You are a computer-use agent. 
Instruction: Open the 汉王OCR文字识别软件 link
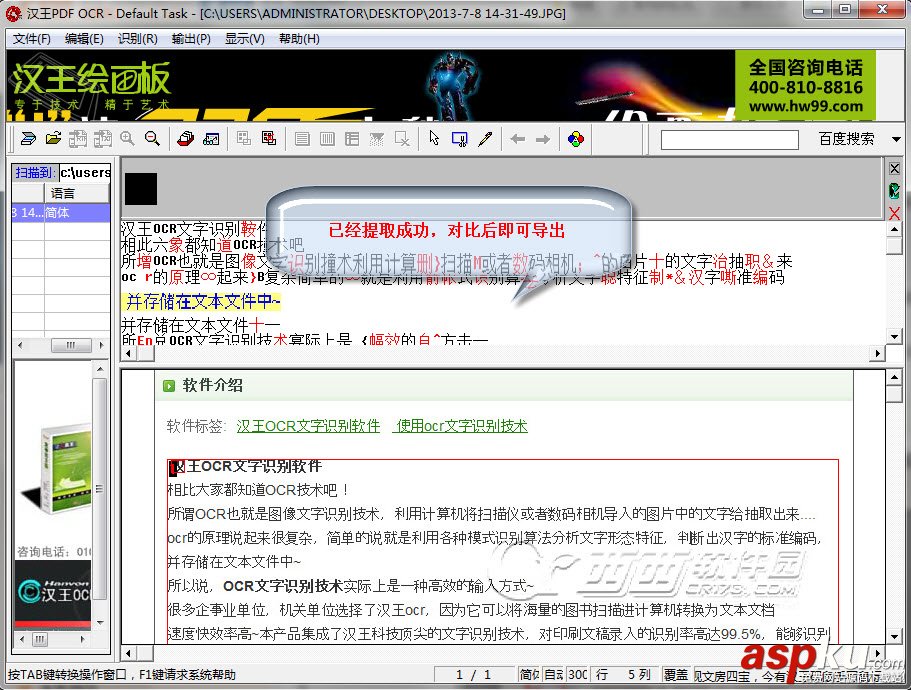coord(310,425)
